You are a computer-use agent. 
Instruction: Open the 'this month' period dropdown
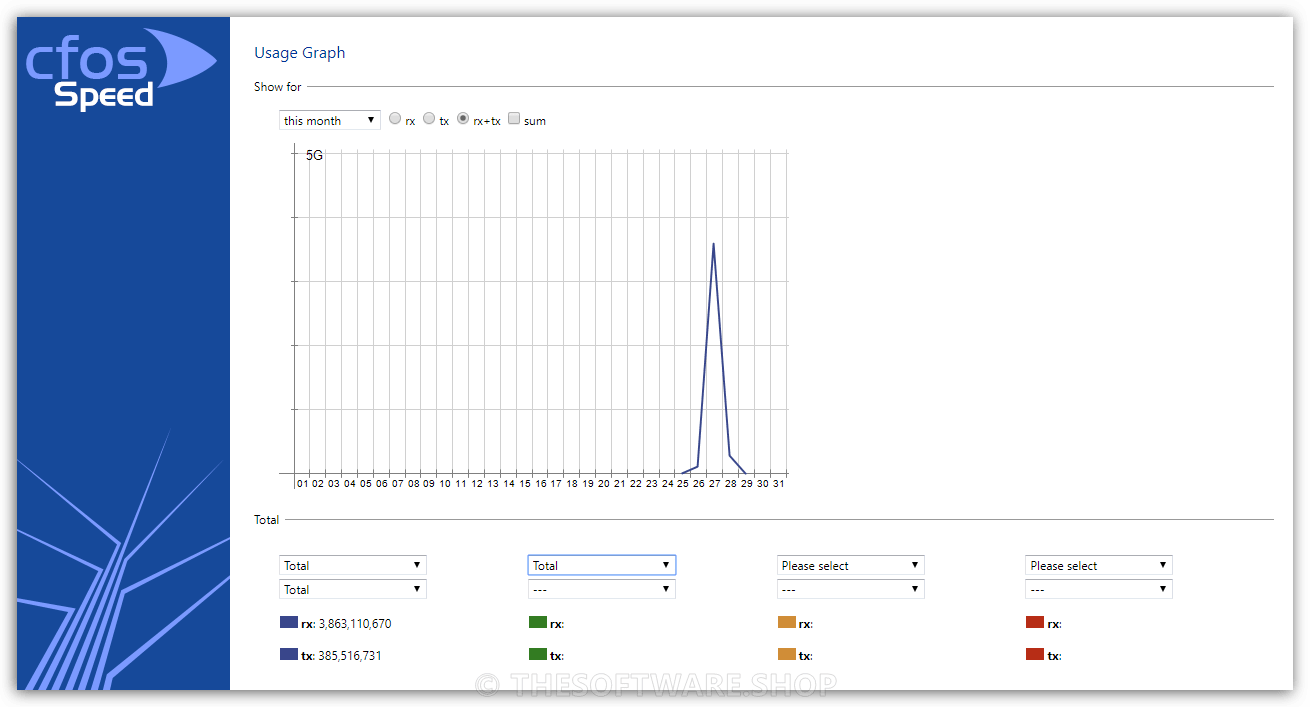(329, 119)
